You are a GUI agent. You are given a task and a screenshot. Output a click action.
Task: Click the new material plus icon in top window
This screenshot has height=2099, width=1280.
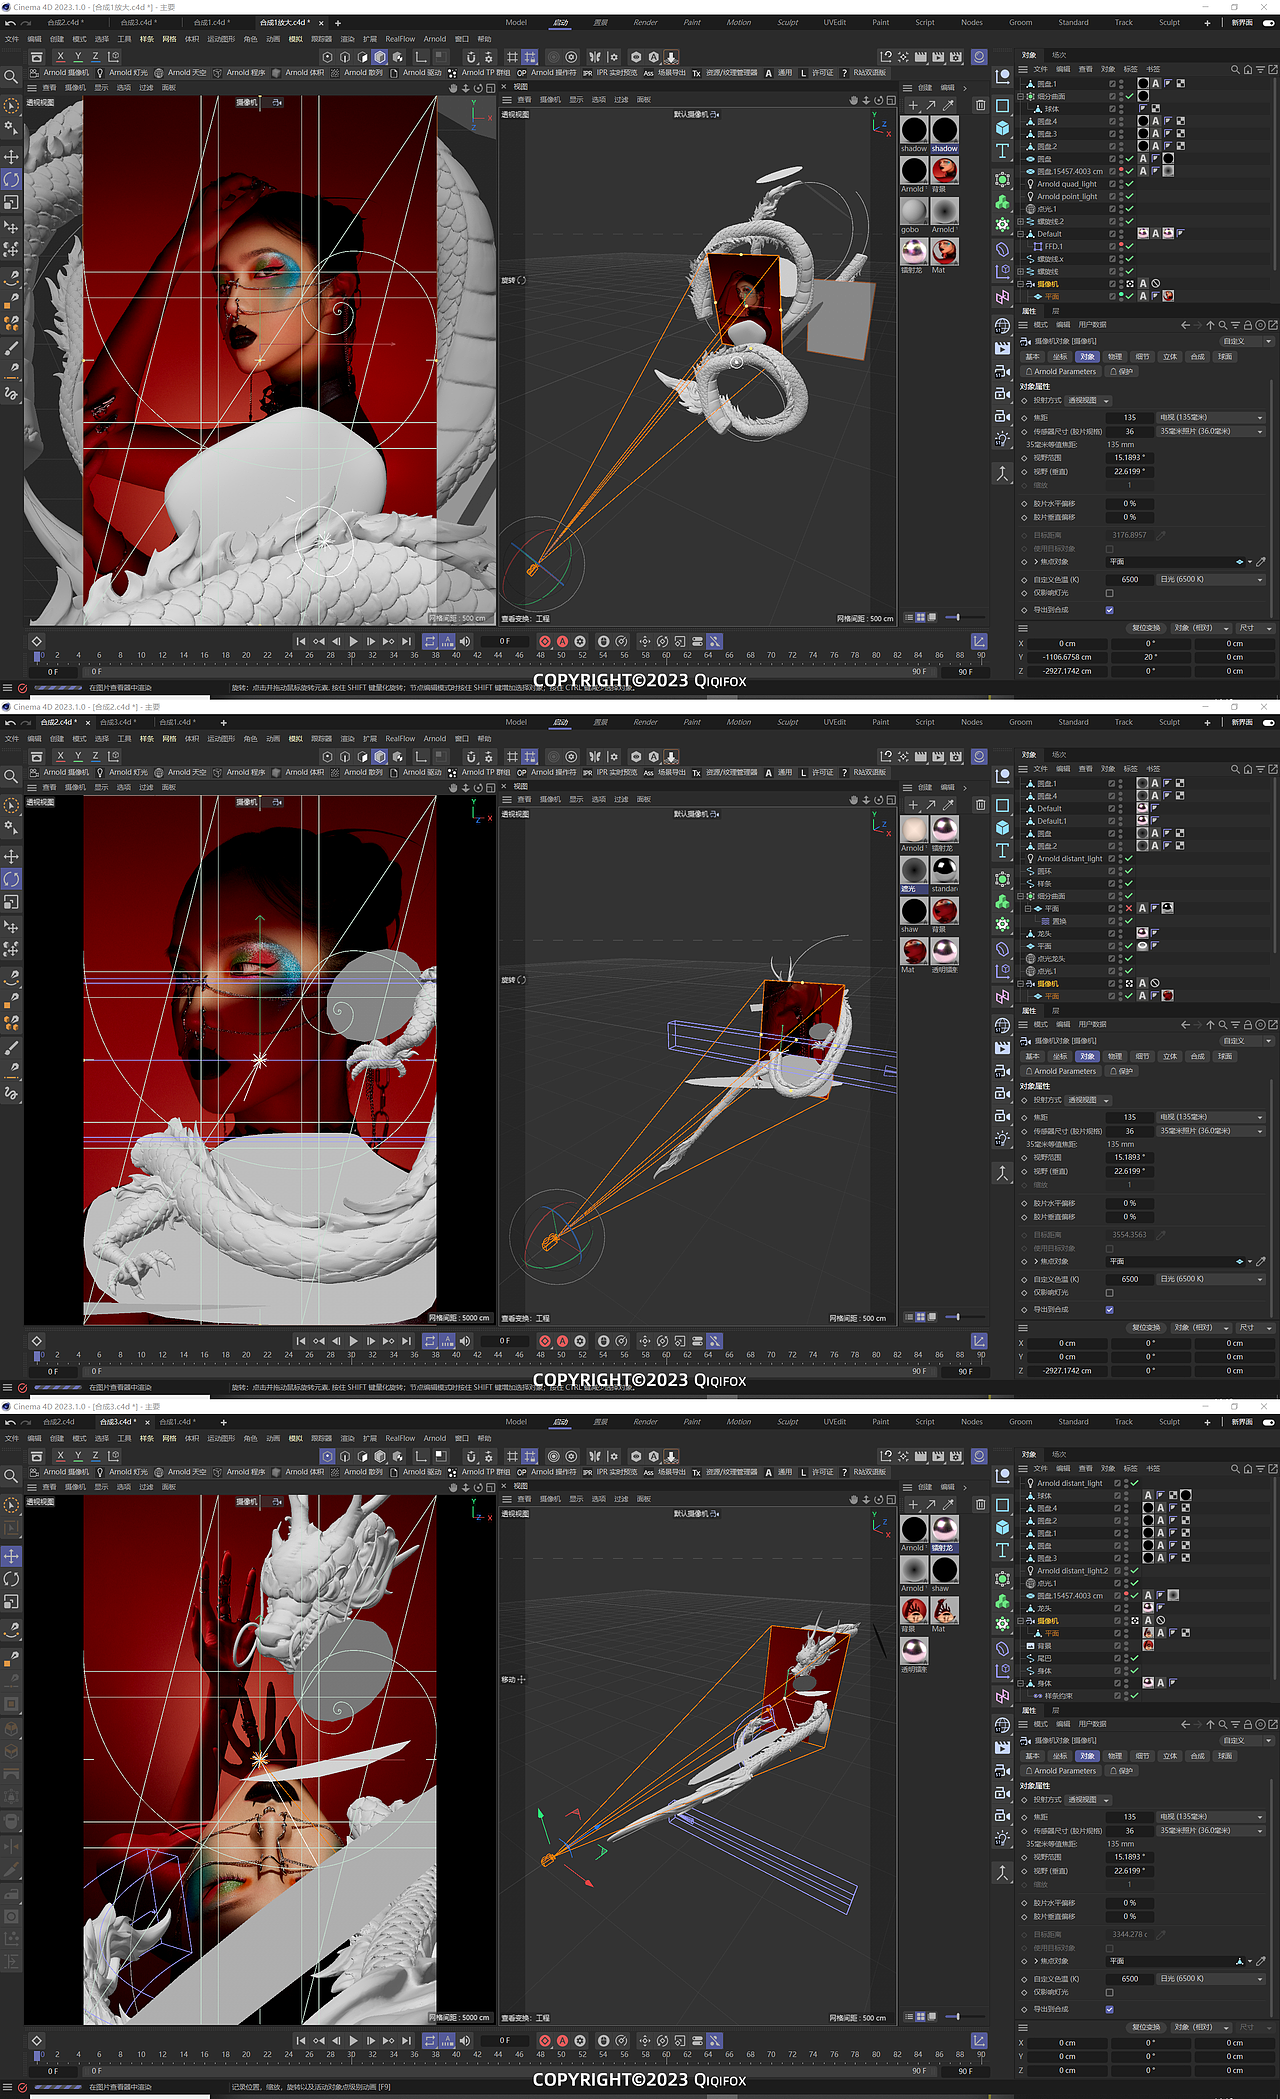click(913, 105)
